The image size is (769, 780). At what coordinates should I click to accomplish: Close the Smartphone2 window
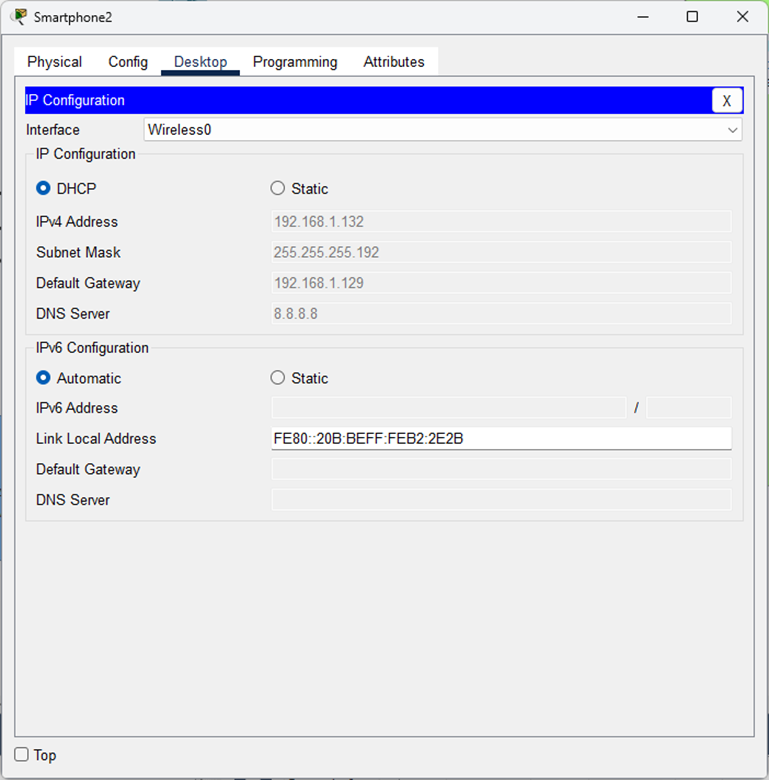[742, 17]
